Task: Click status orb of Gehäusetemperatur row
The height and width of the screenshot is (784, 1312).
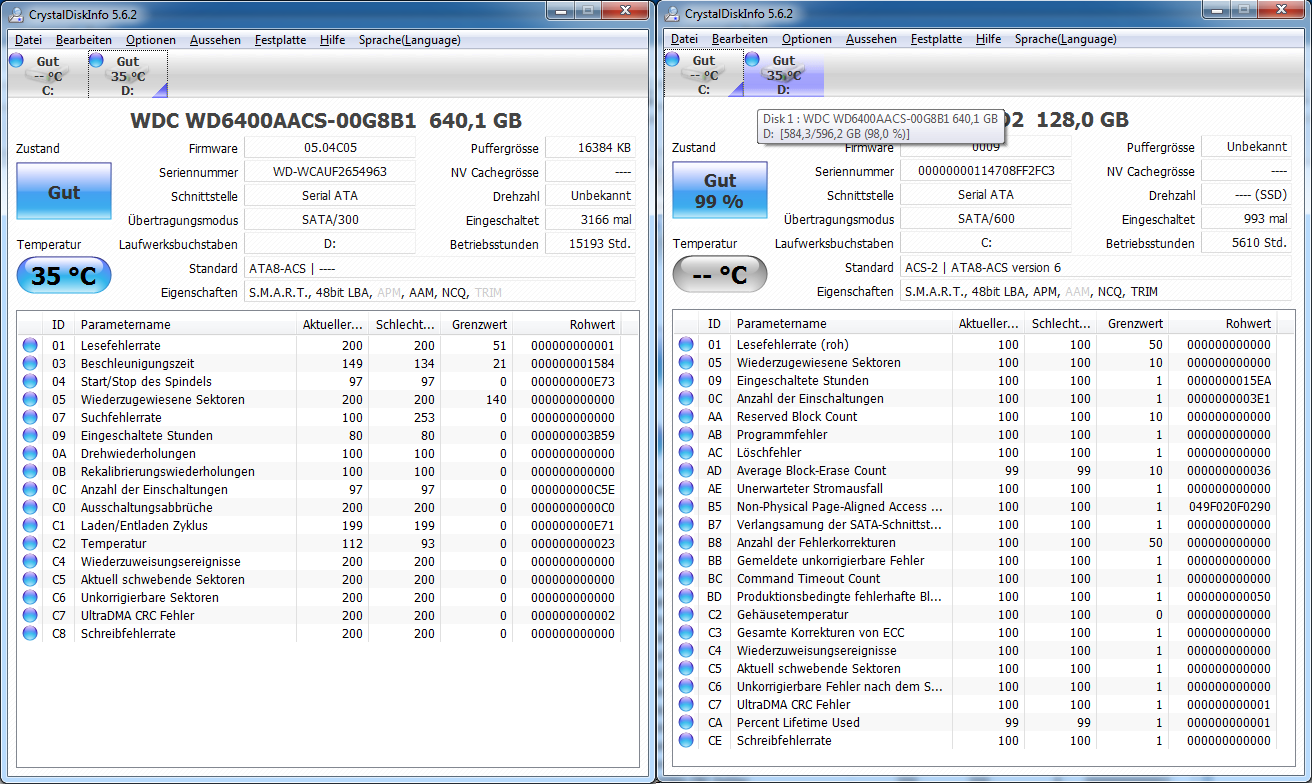Action: pyautogui.click(x=686, y=614)
